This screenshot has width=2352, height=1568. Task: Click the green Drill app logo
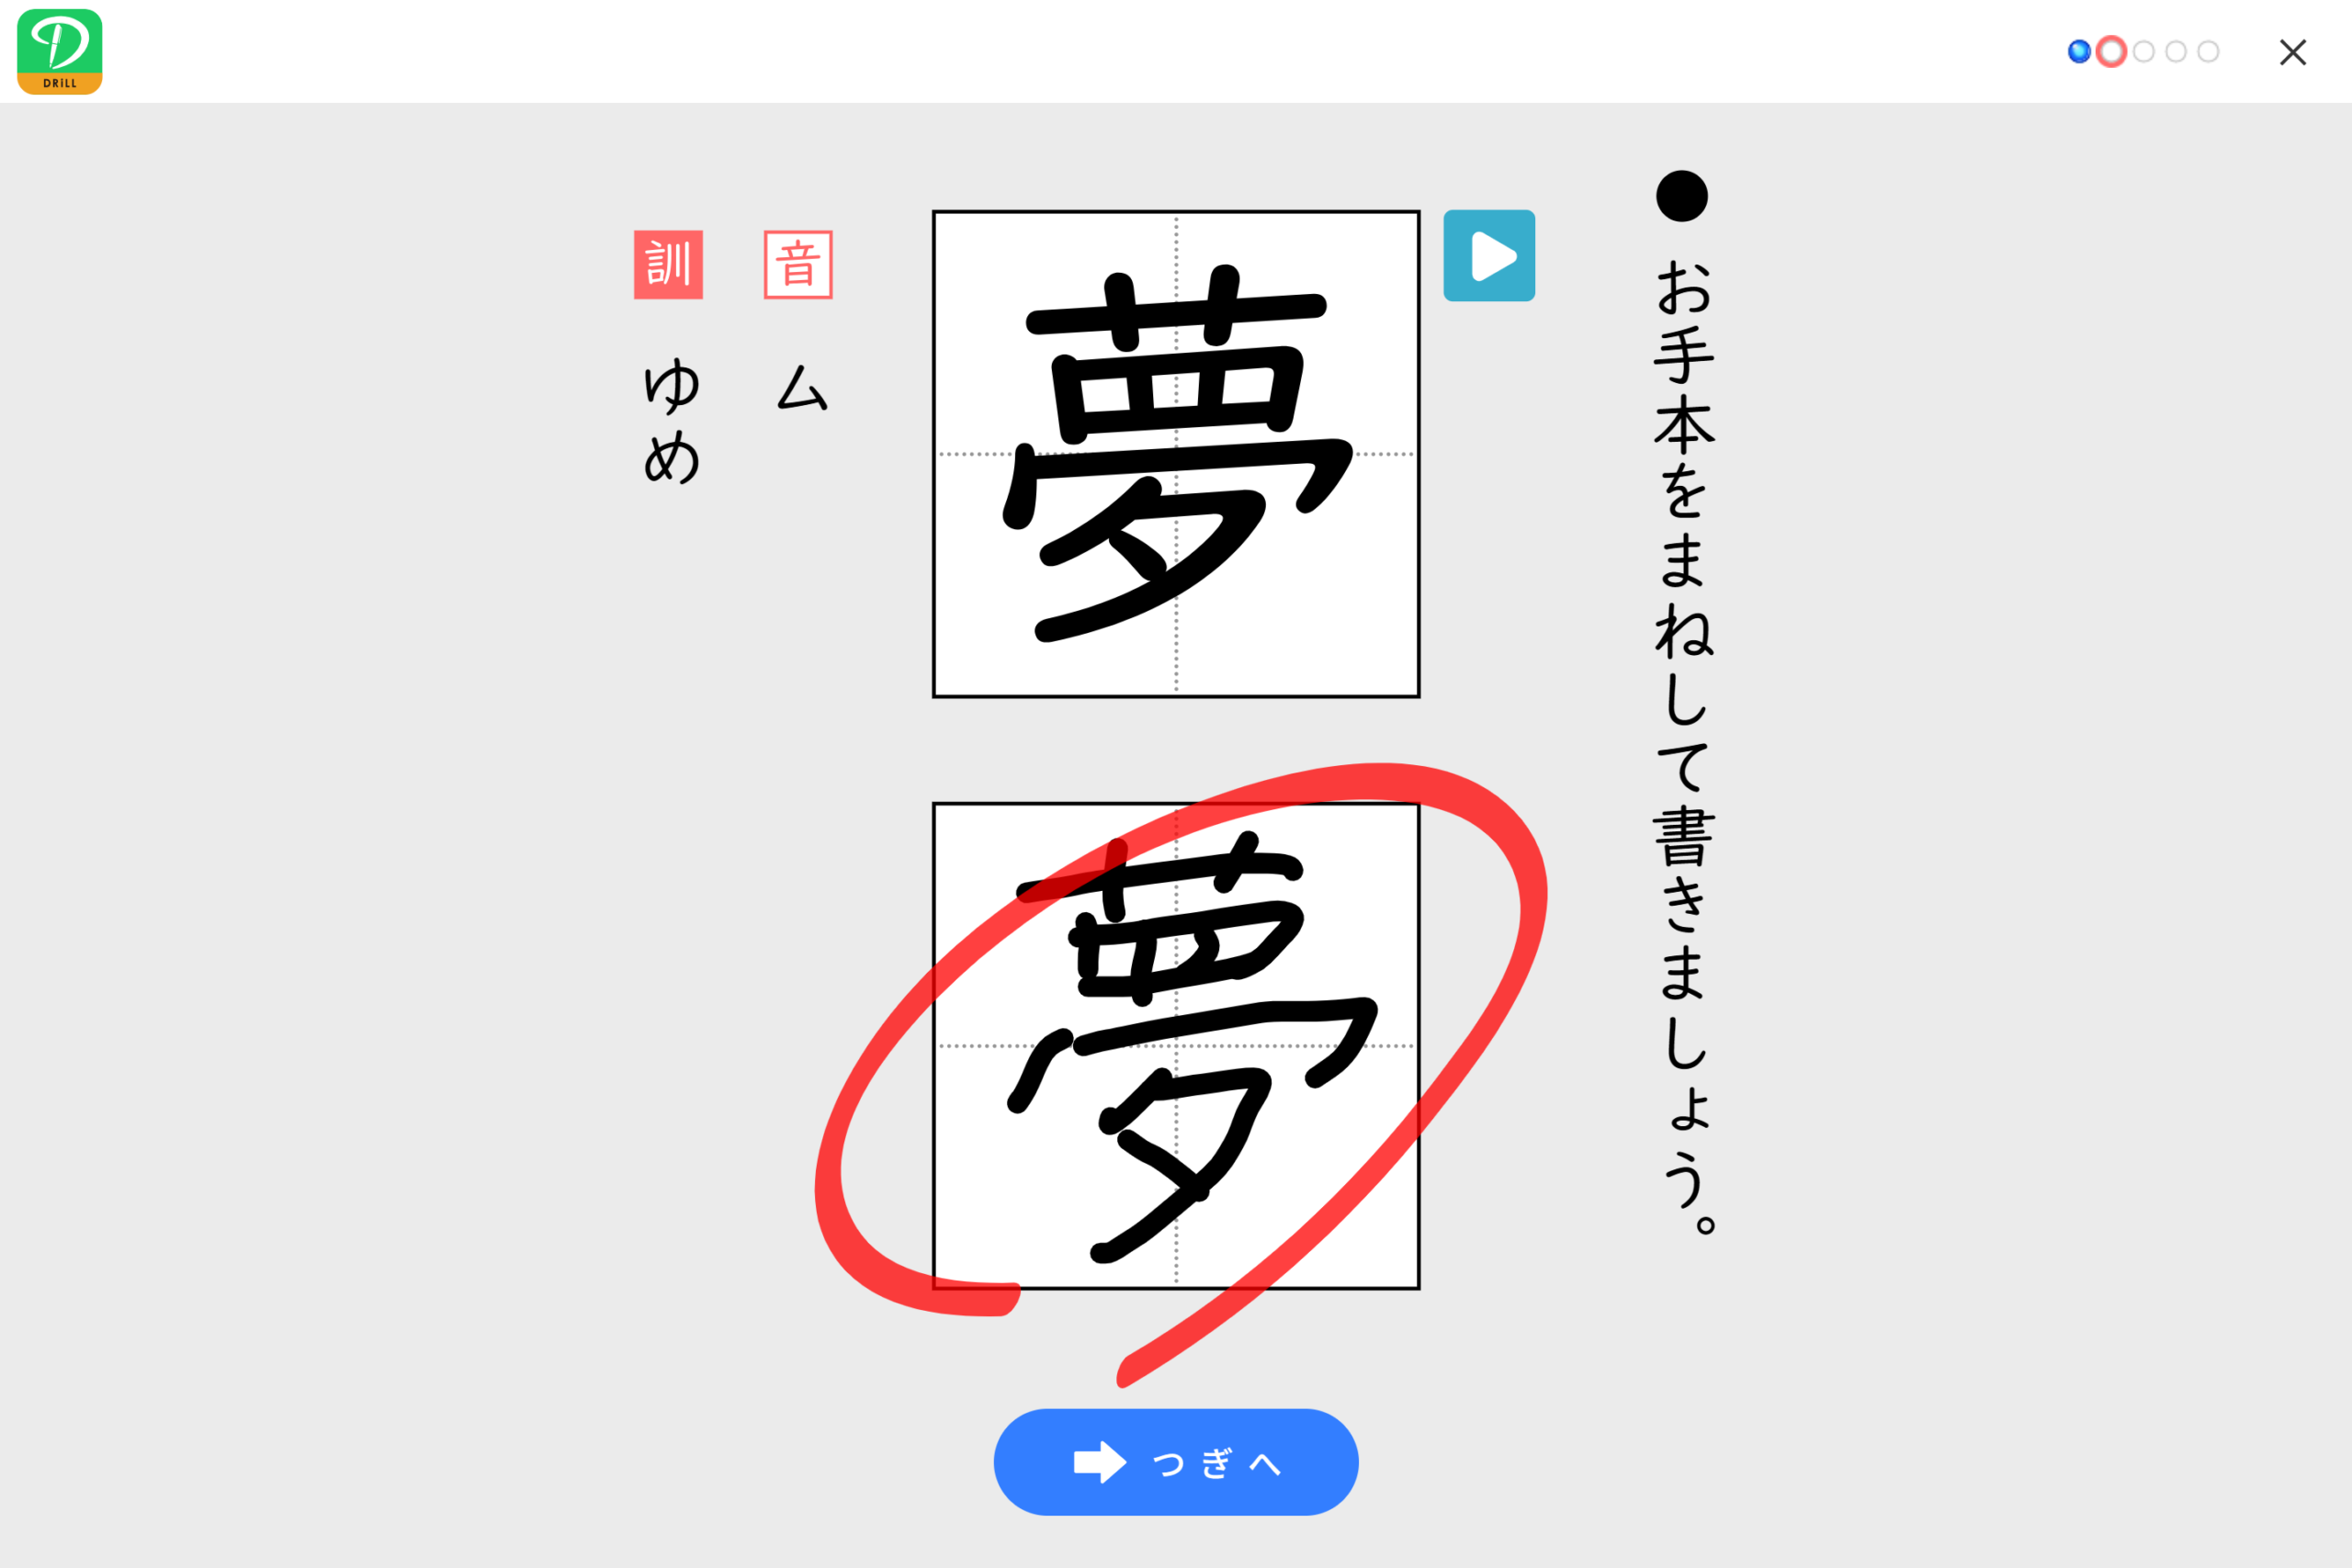click(60, 51)
